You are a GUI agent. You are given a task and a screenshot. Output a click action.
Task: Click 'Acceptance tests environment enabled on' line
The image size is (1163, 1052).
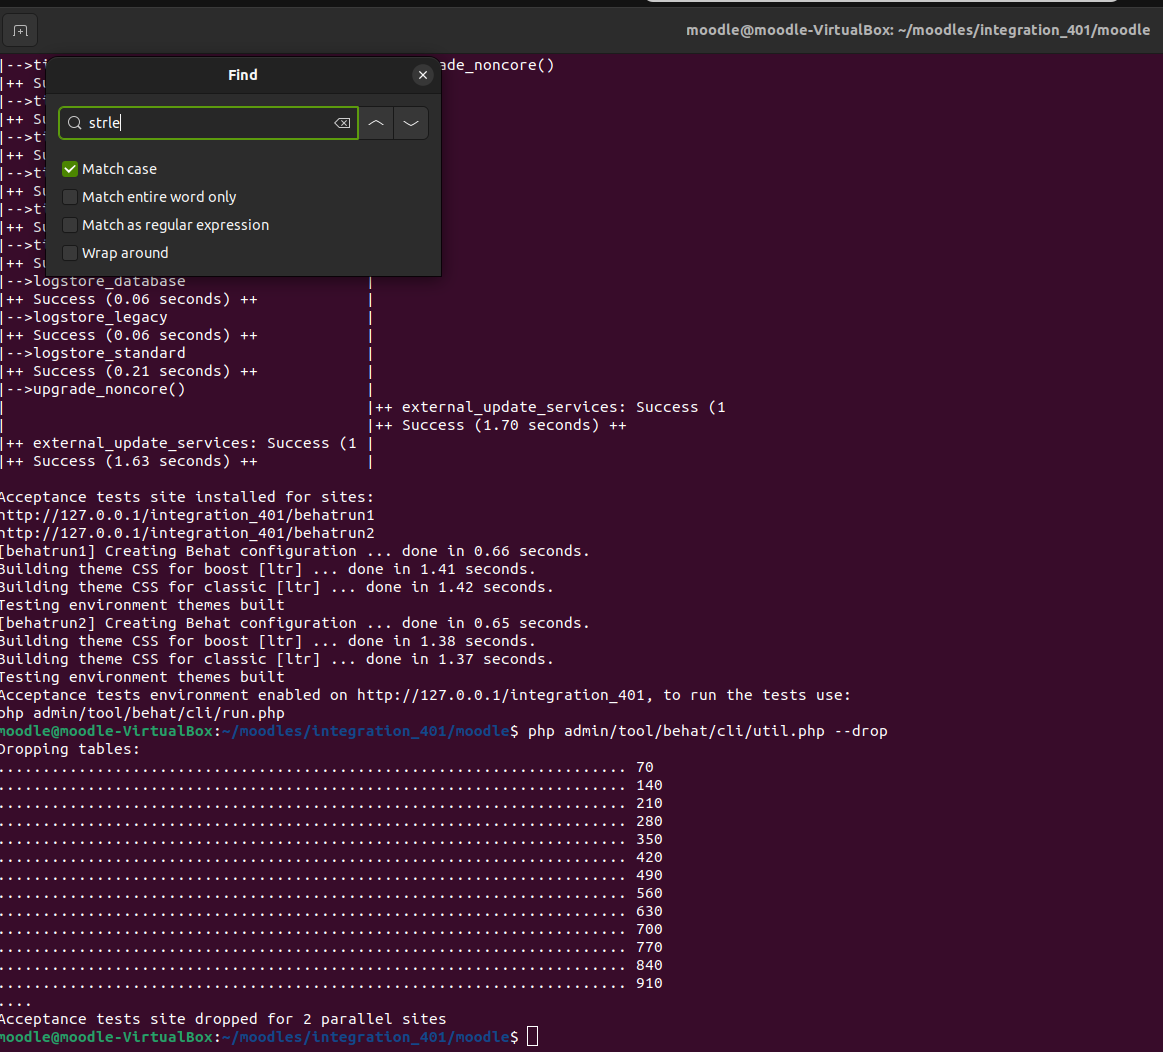(x=425, y=696)
